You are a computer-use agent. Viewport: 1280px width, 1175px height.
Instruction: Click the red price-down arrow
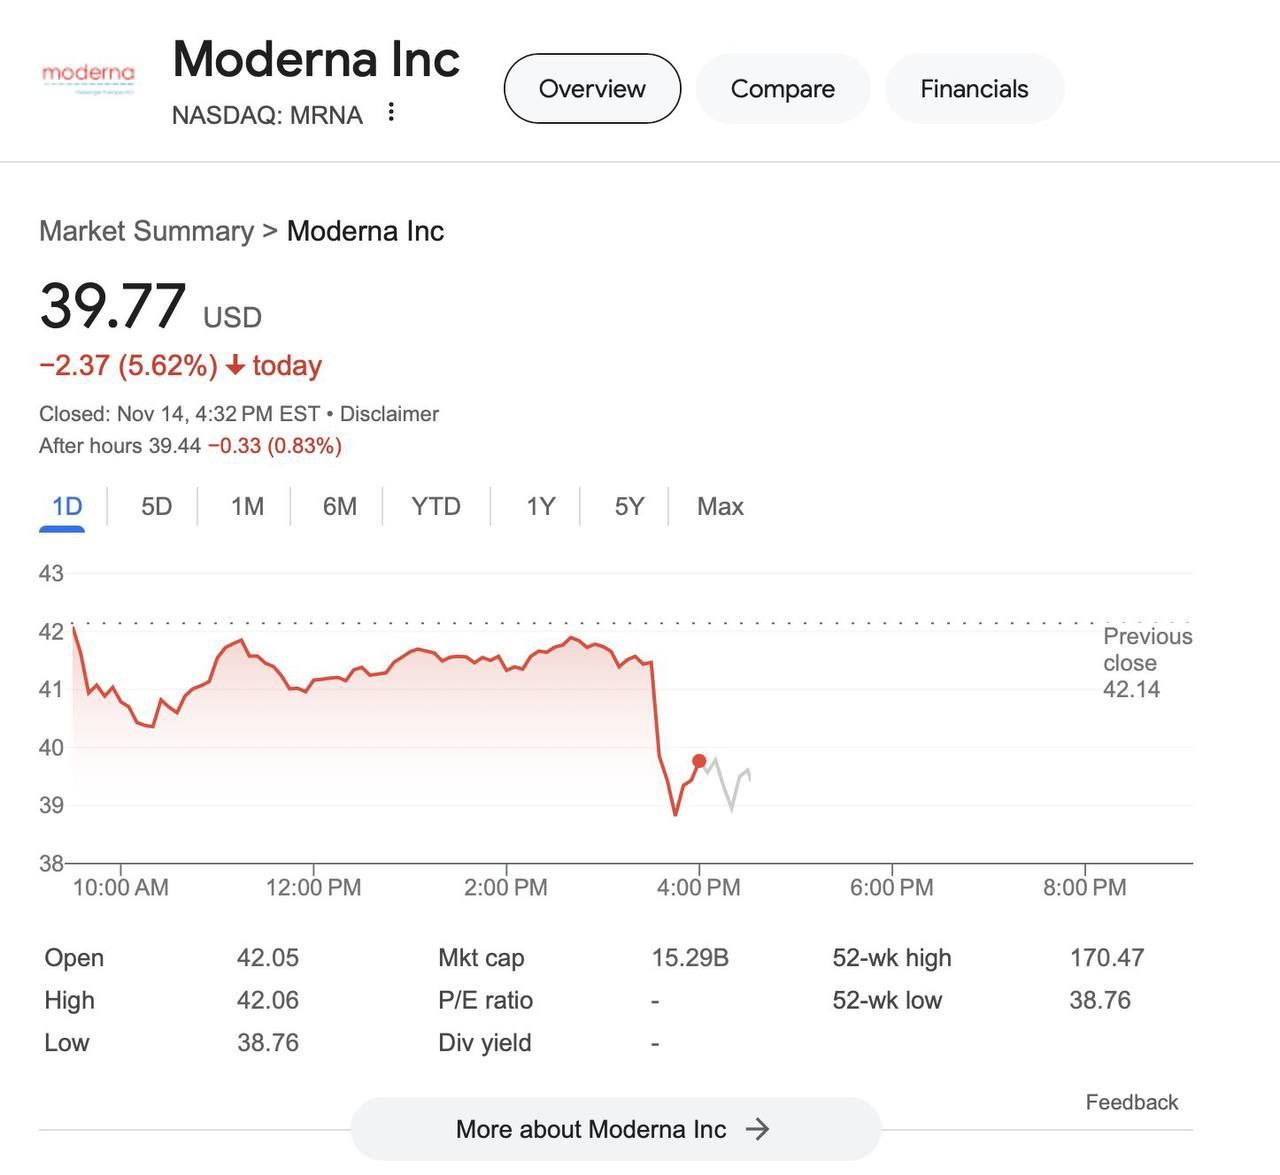[235, 366]
